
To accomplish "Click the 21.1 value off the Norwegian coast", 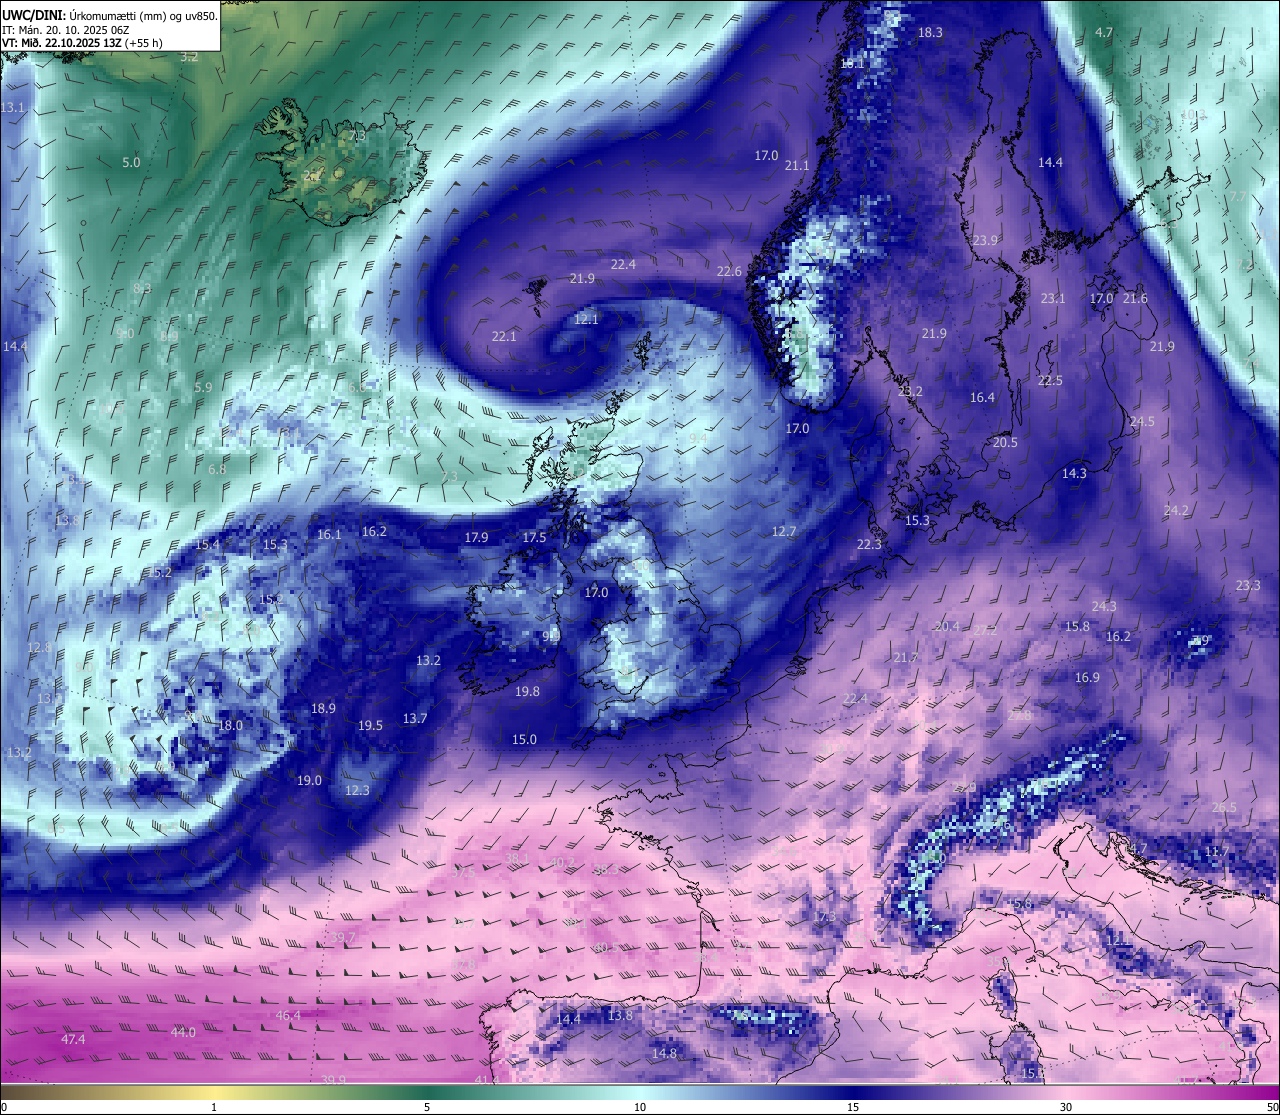I will (x=797, y=166).
